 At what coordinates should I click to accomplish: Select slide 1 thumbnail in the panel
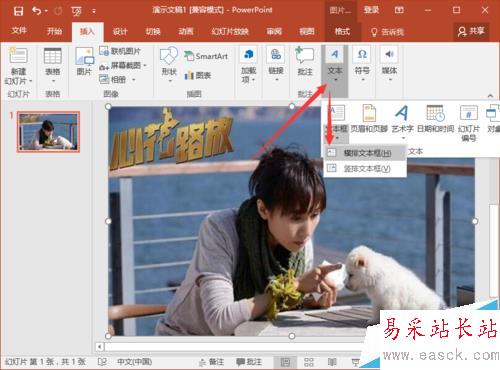[48, 132]
